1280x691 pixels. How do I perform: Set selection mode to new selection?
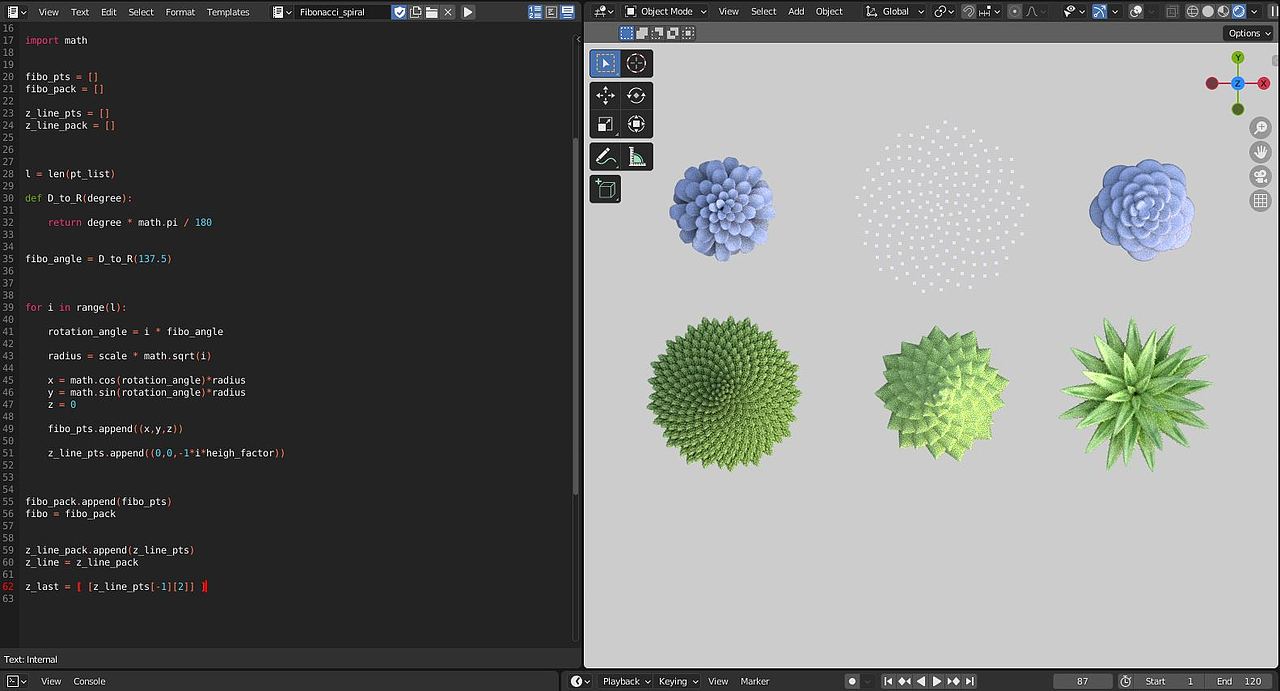(627, 33)
